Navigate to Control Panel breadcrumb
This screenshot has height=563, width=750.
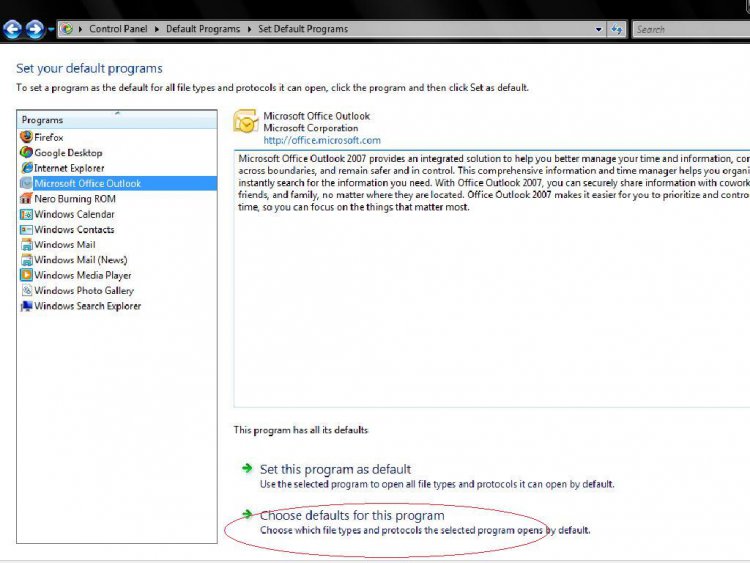(118, 29)
